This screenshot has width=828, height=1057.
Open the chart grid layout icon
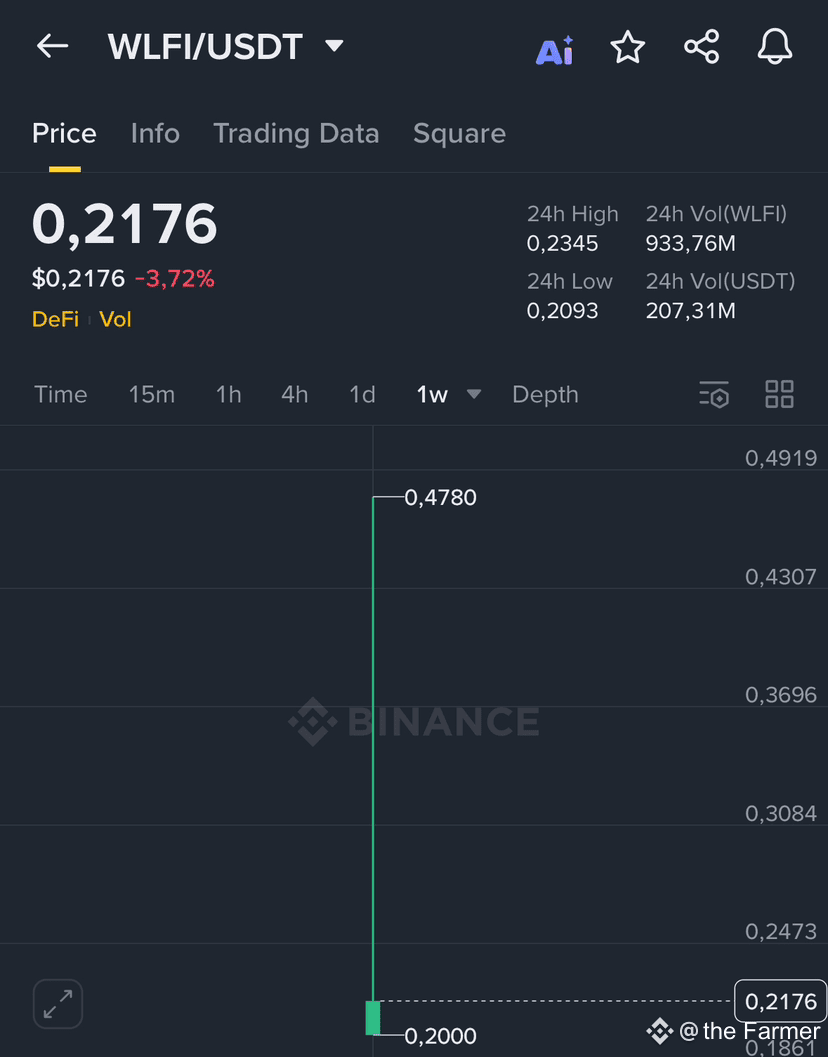pyautogui.click(x=779, y=394)
